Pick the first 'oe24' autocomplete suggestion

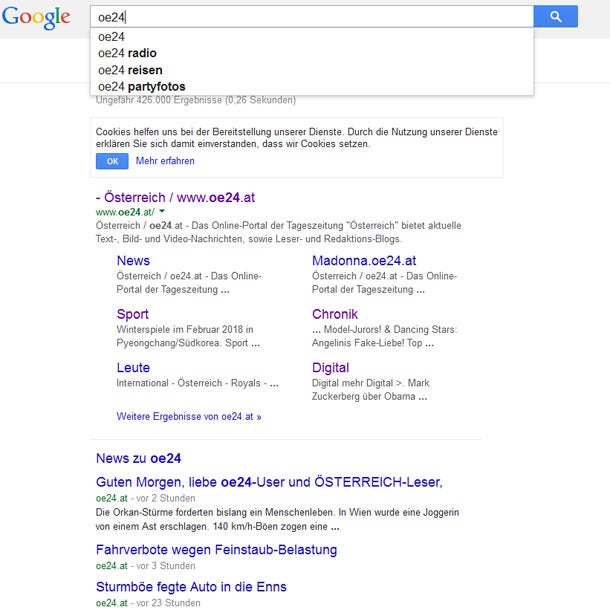pyautogui.click(x=111, y=36)
